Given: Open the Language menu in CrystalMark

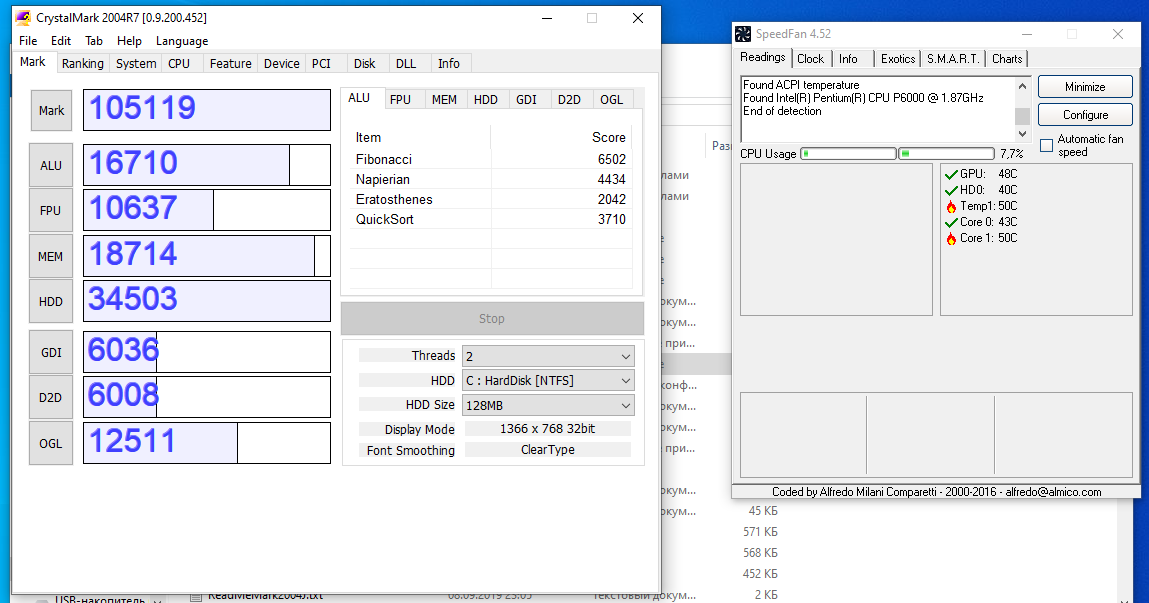Looking at the screenshot, I should coord(182,41).
